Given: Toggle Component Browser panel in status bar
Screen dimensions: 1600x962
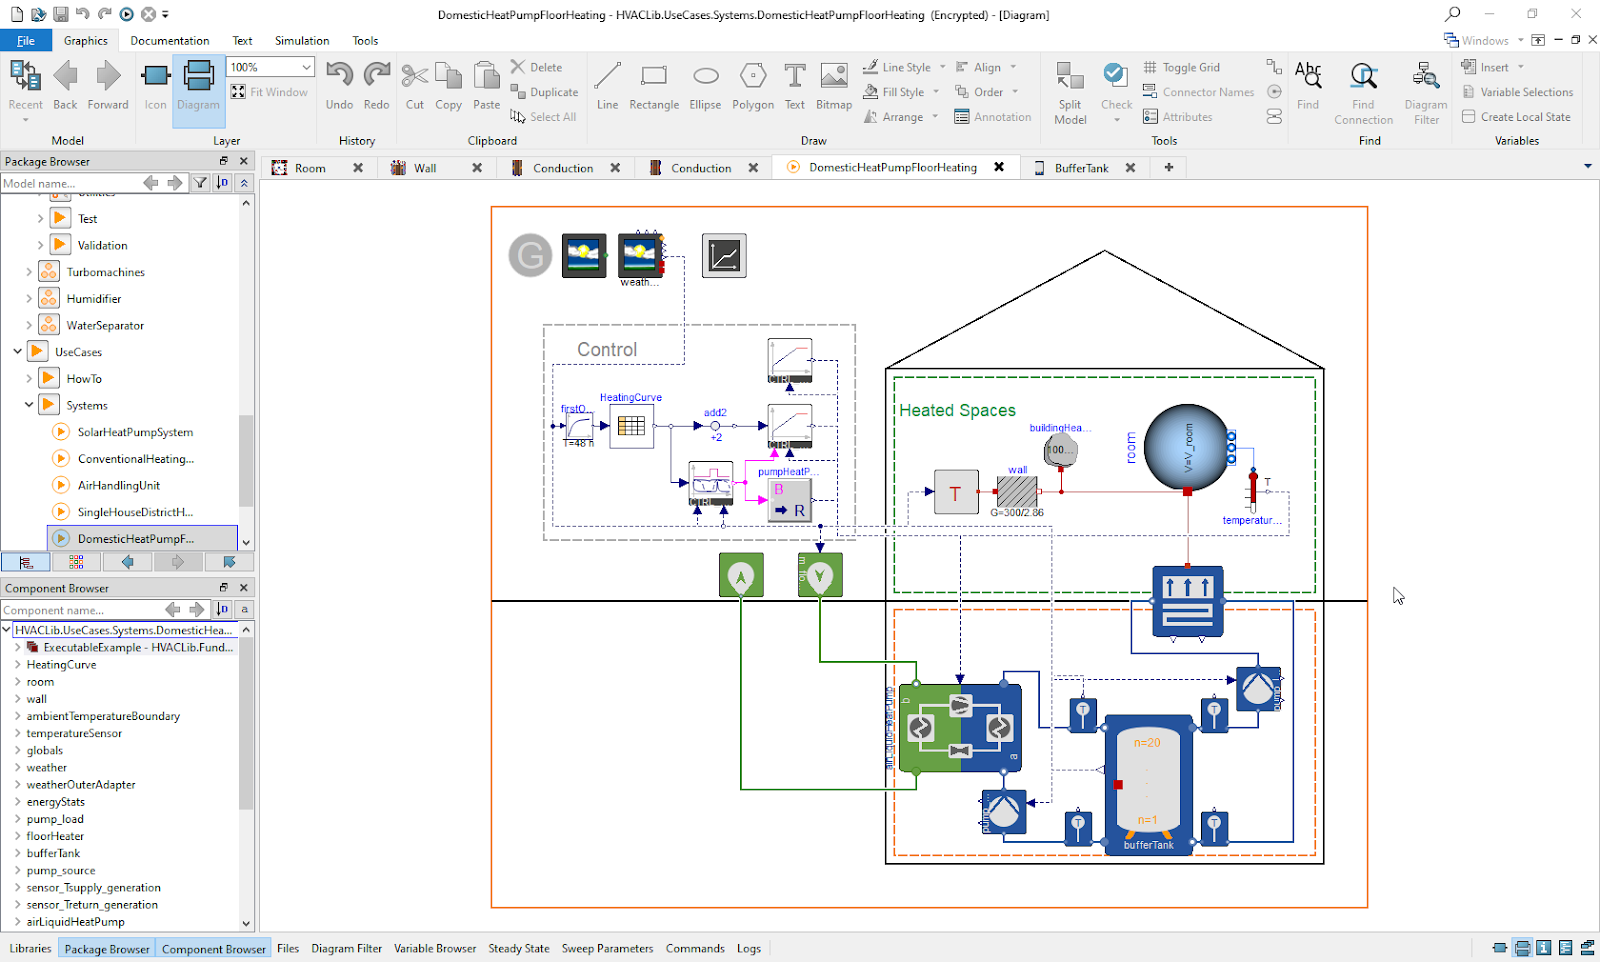Looking at the screenshot, I should (x=214, y=949).
